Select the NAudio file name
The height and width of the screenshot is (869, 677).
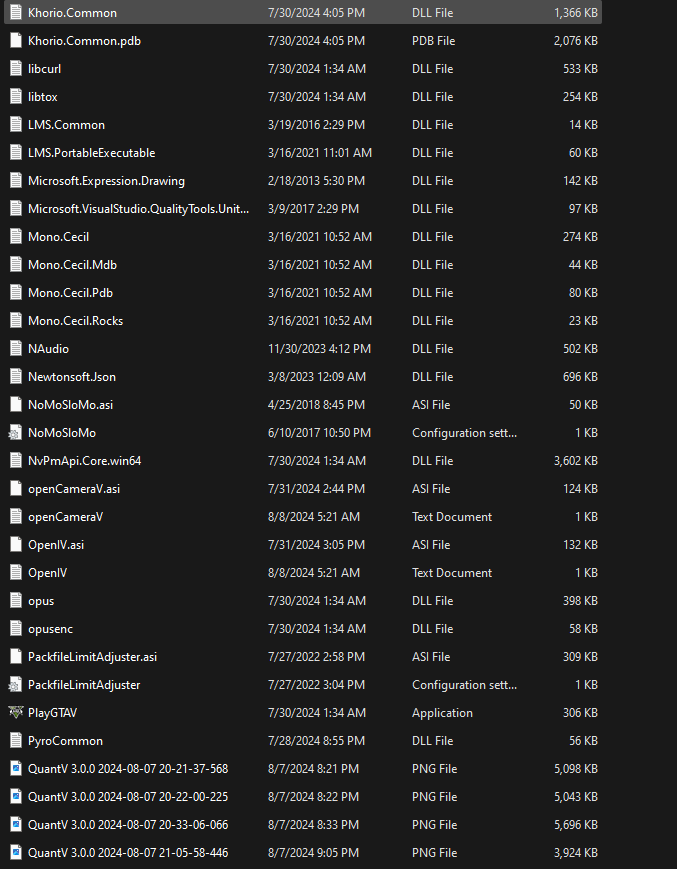click(48, 348)
